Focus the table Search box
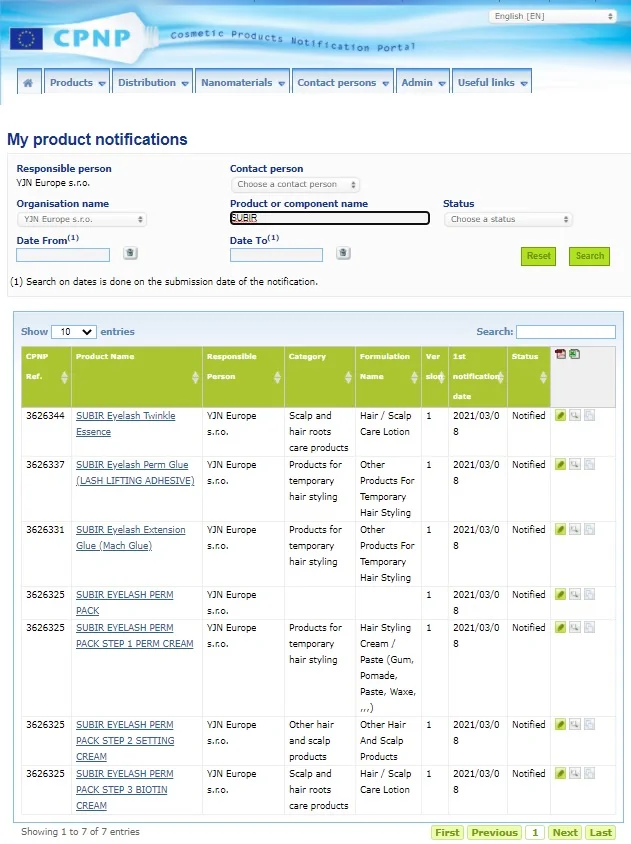Screen dimensions: 631x844 point(566,332)
